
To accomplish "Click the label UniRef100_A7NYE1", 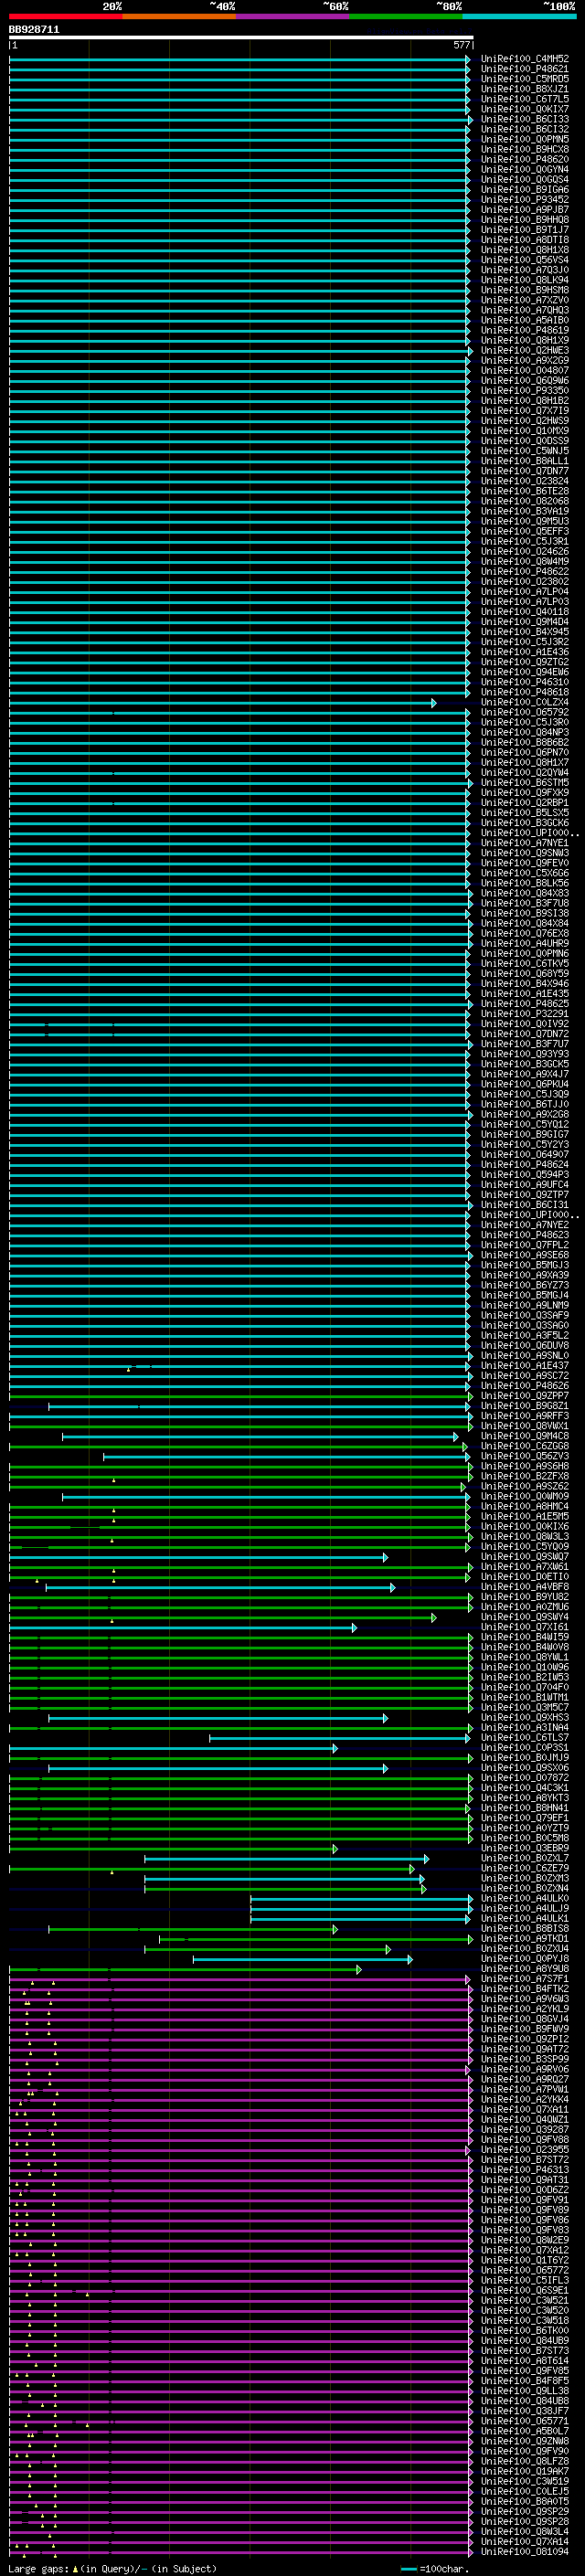I will coord(525,843).
